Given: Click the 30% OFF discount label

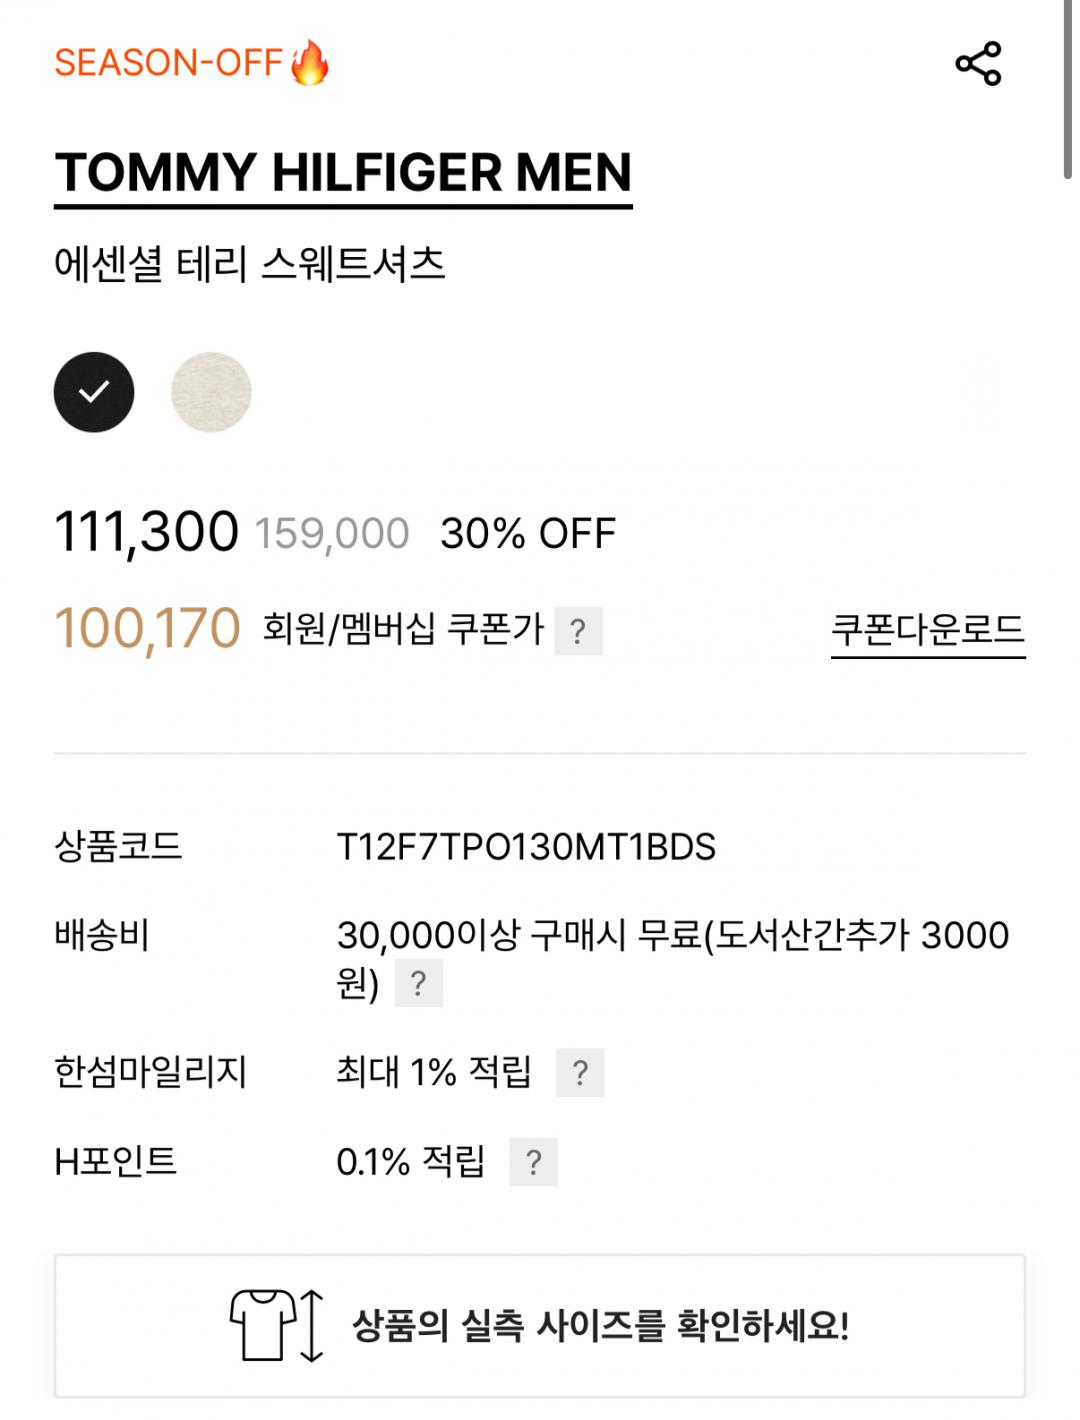Looking at the screenshot, I should point(528,534).
